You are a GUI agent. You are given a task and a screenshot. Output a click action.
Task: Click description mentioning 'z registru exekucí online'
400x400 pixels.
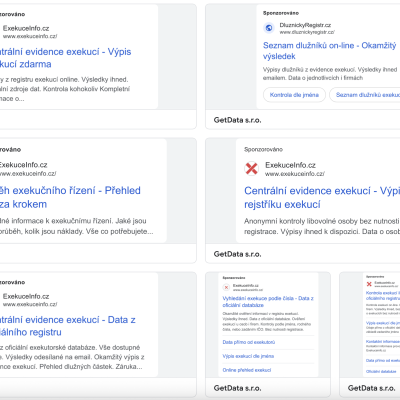tap(65, 89)
